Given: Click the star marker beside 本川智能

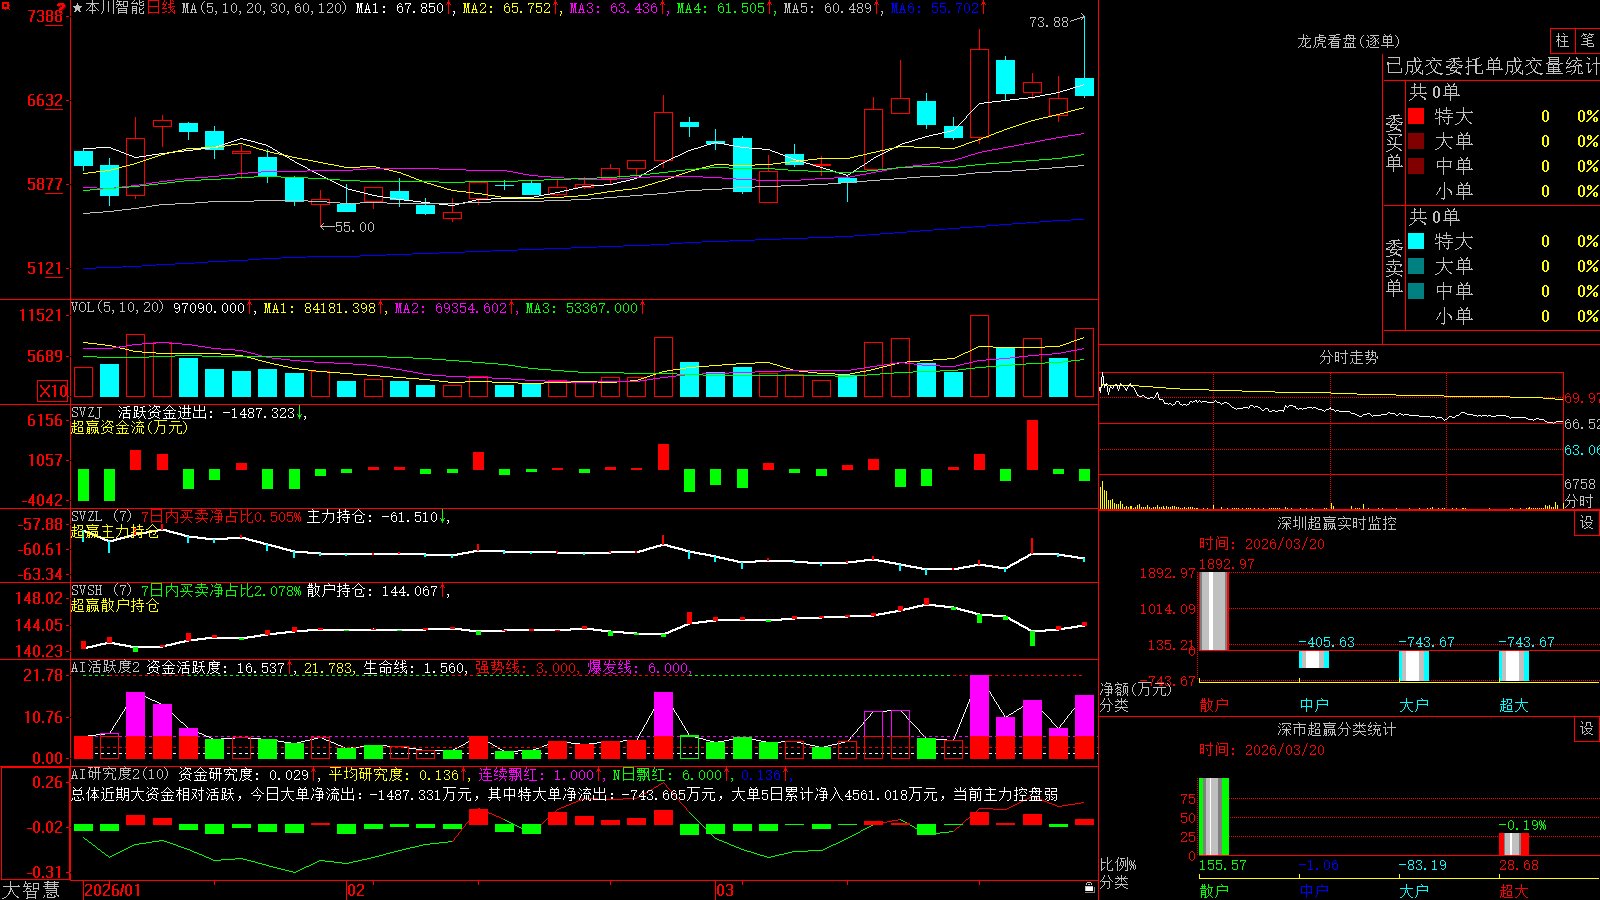Looking at the screenshot, I should (77, 8).
